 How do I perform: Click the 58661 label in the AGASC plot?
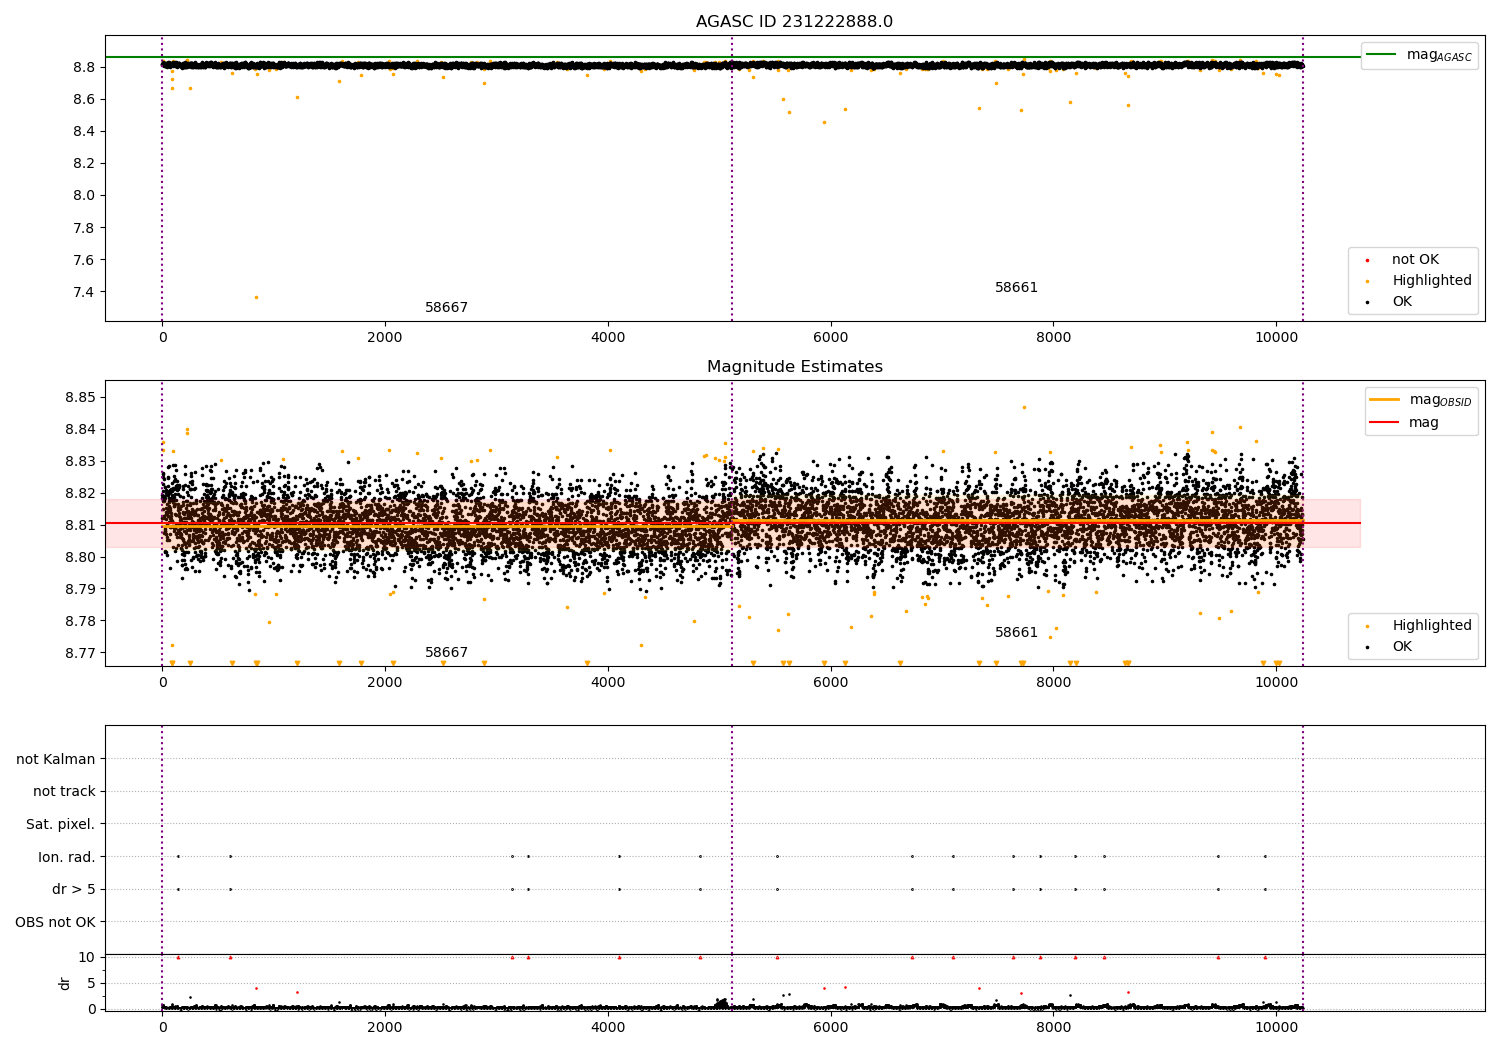click(1016, 288)
